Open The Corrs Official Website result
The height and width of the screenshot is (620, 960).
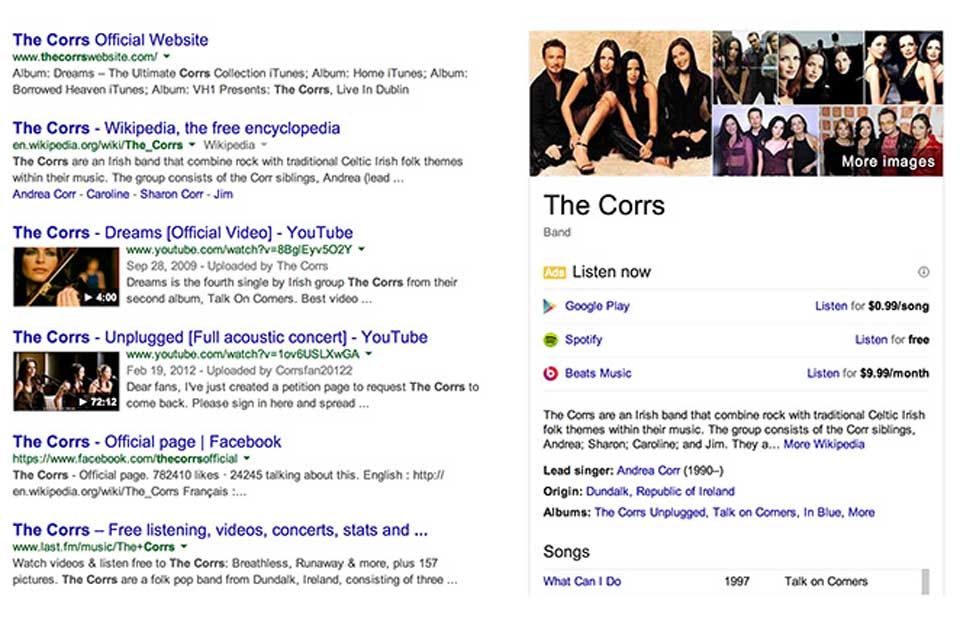click(x=110, y=40)
